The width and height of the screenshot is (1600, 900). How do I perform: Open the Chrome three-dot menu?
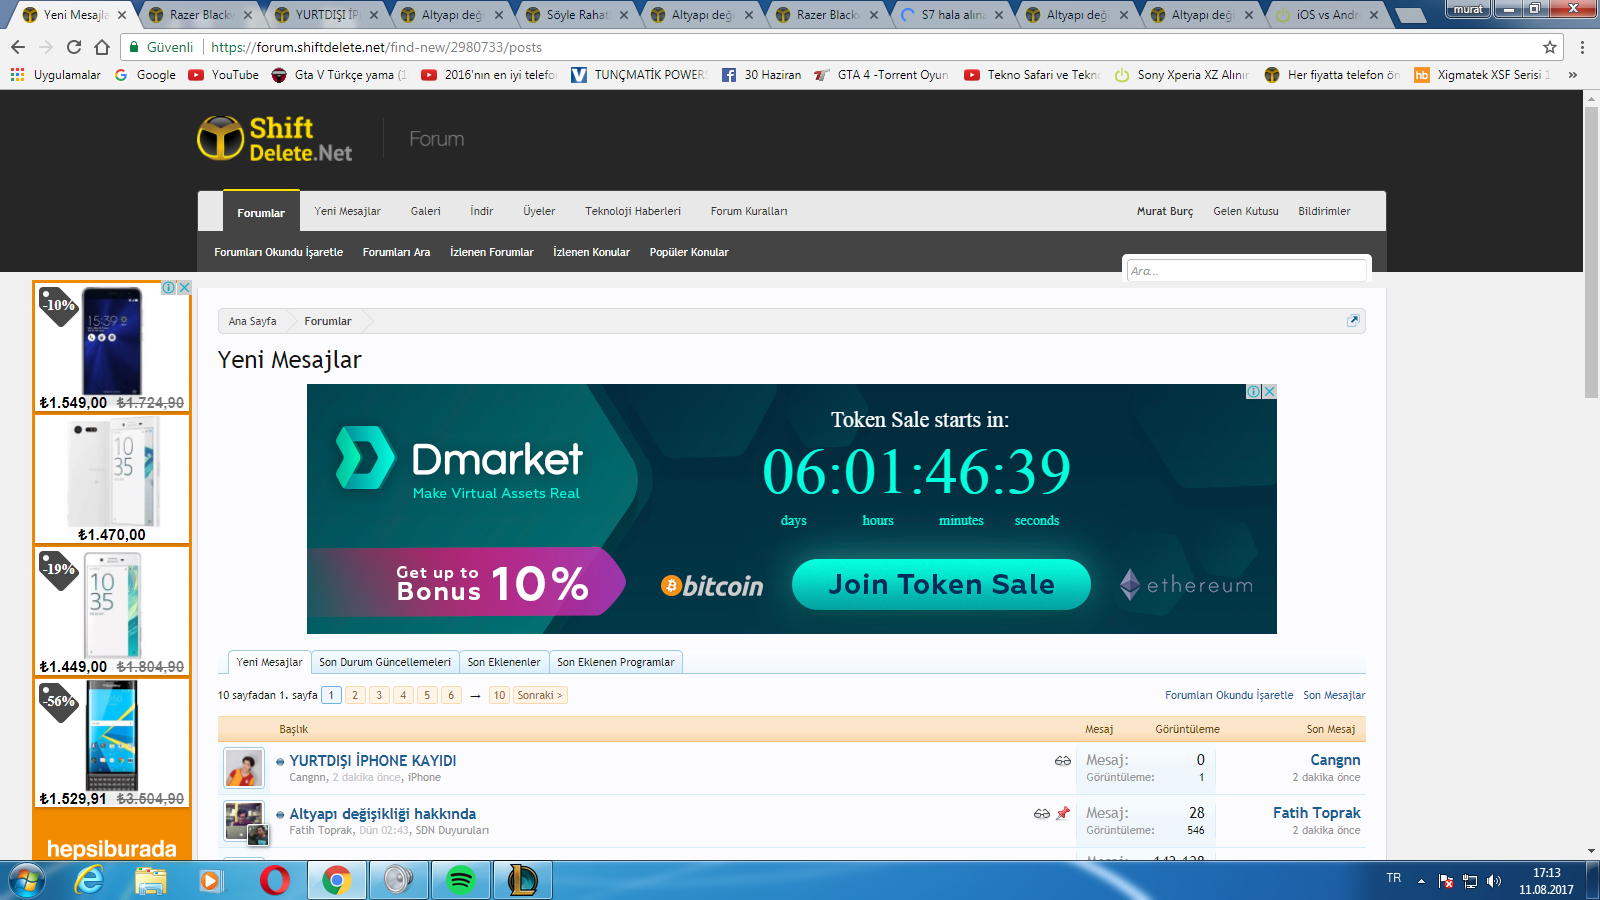pos(1582,47)
